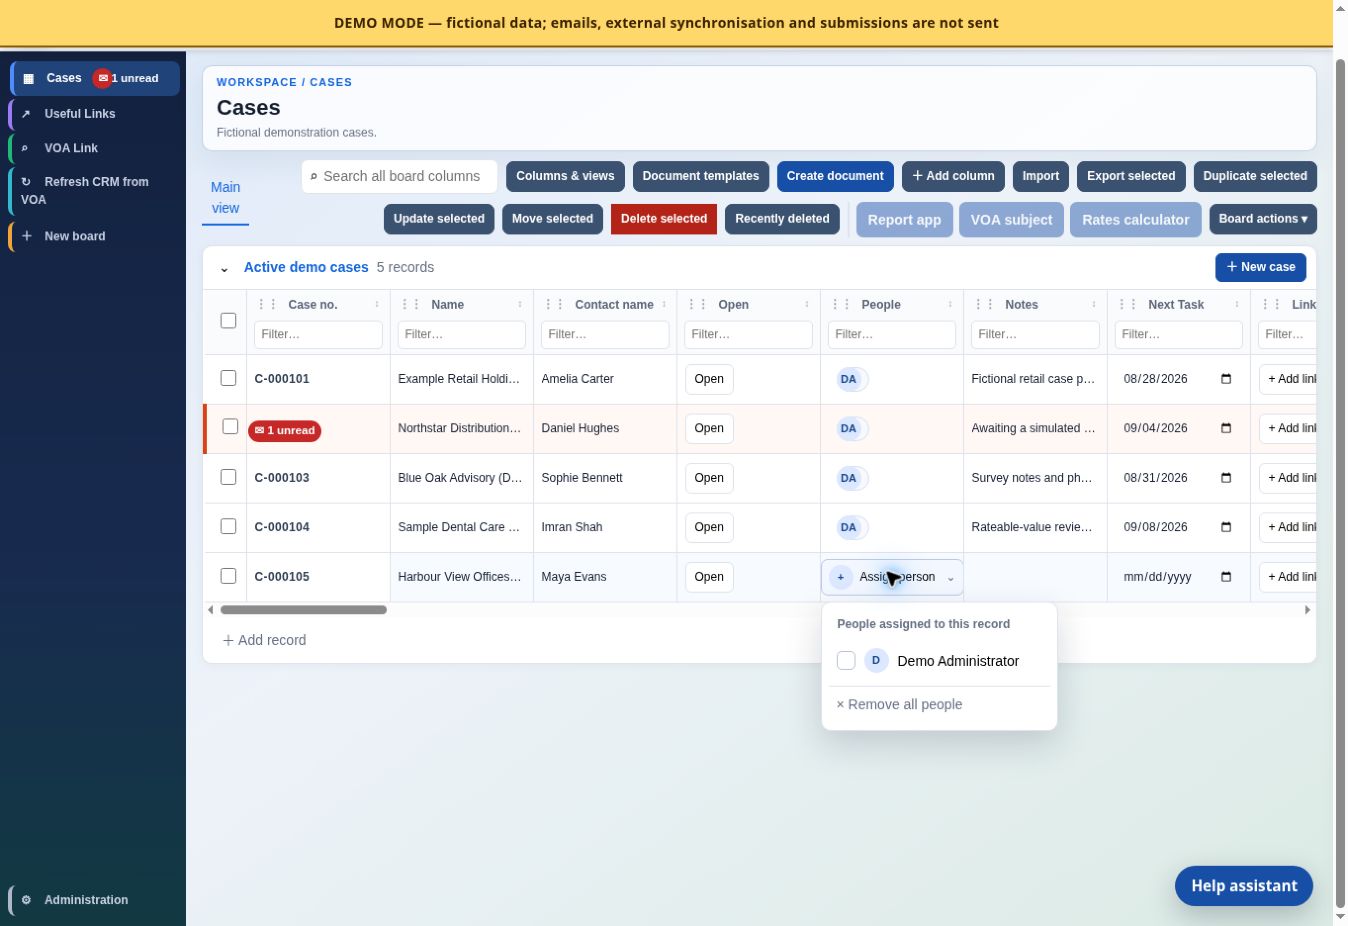Click the sort arrows on the People column

(x=950, y=305)
